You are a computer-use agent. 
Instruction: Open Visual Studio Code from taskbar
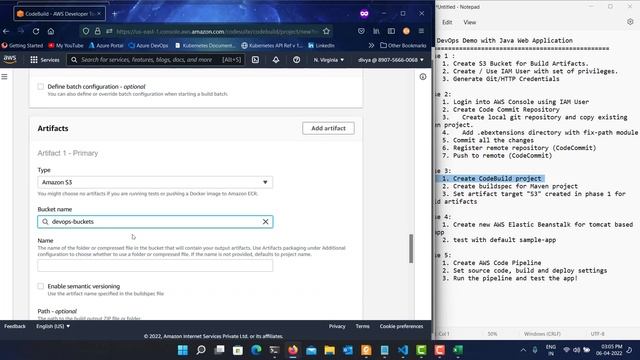click(403, 350)
